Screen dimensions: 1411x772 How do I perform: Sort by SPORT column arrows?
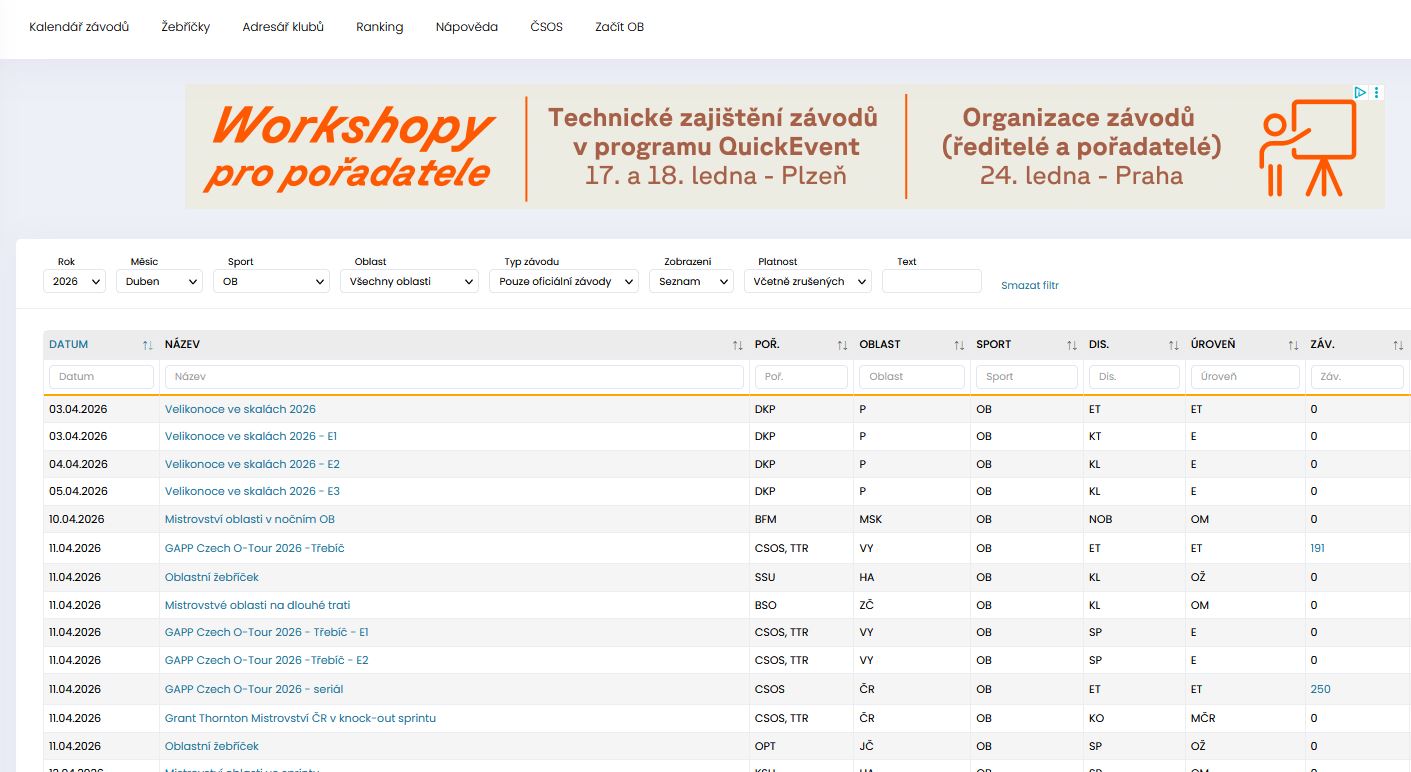(1072, 345)
